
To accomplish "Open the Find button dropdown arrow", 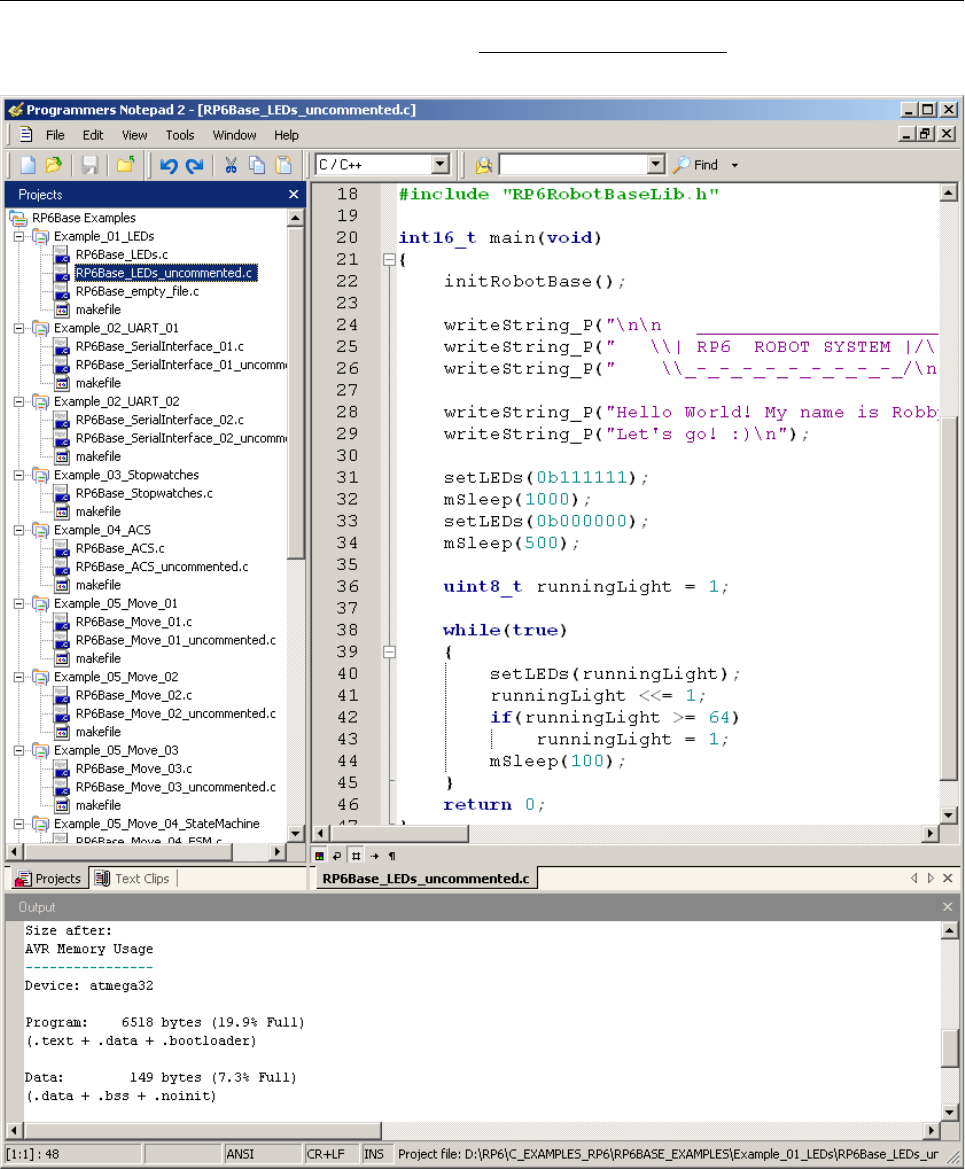I will [735, 166].
